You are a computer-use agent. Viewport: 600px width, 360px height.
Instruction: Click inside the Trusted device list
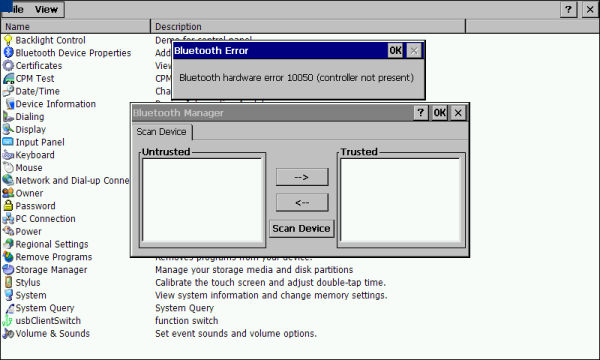[401, 200]
